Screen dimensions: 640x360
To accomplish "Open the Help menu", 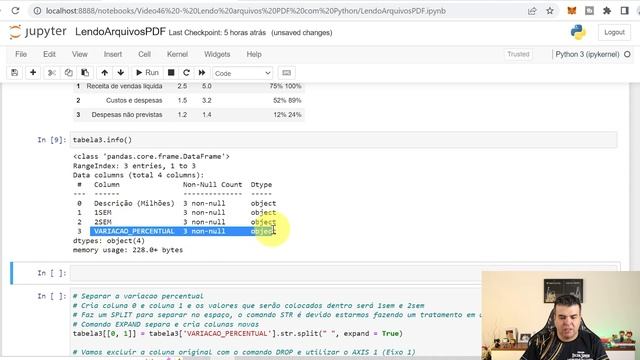I will pos(253,54).
